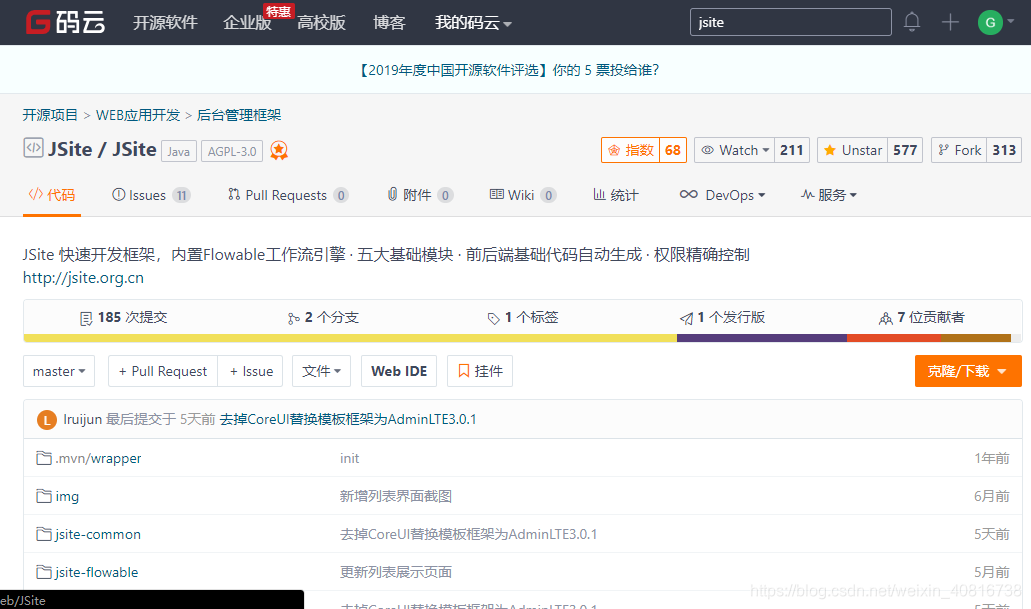
Task: Click the + Issue button
Action: (251, 371)
